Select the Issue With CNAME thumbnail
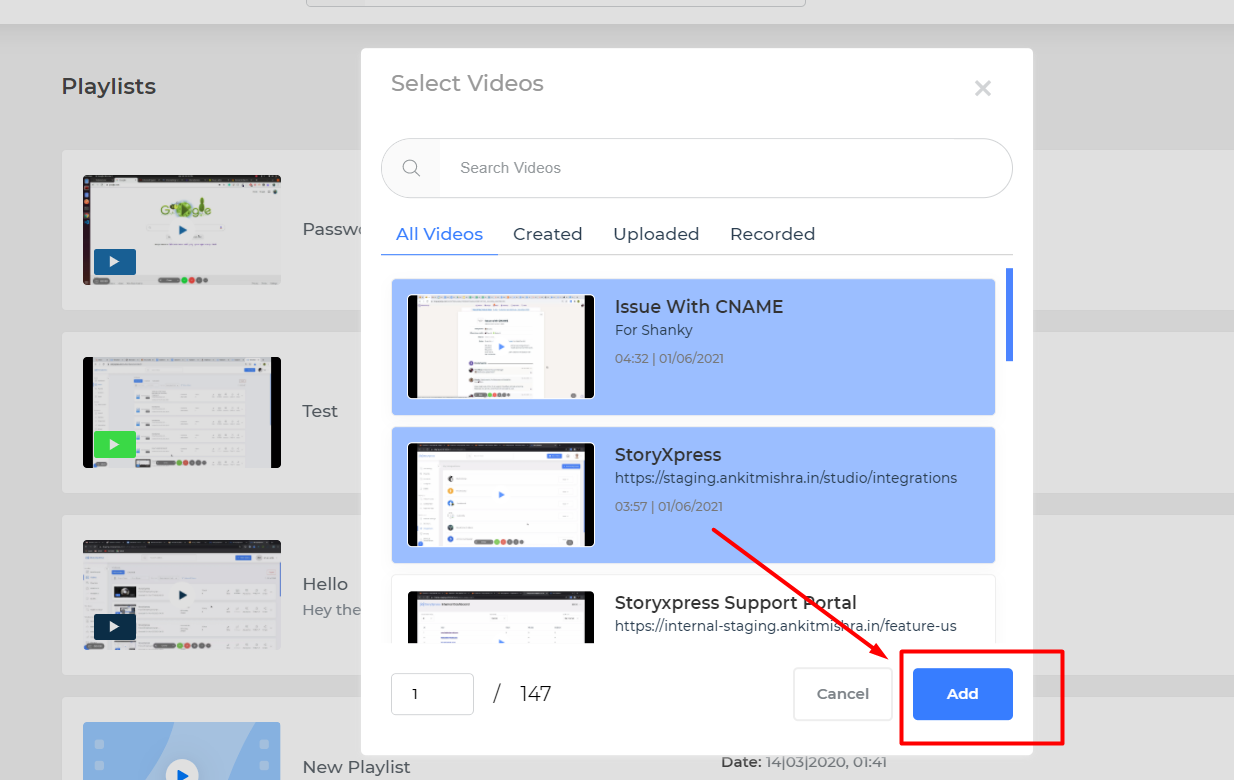This screenshot has height=780, width=1234. pos(501,347)
